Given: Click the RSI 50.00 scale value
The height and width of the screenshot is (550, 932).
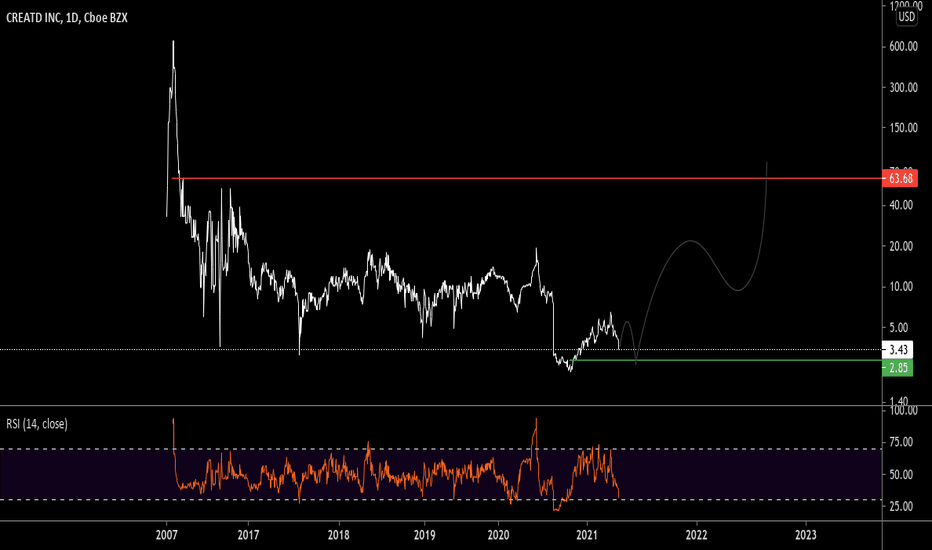Looking at the screenshot, I should (x=901, y=474).
